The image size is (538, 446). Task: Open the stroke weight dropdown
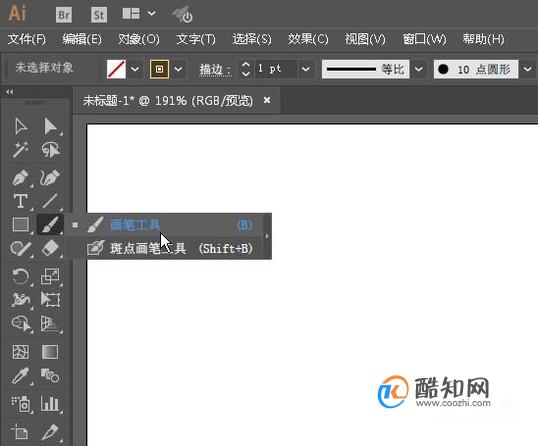click(306, 69)
